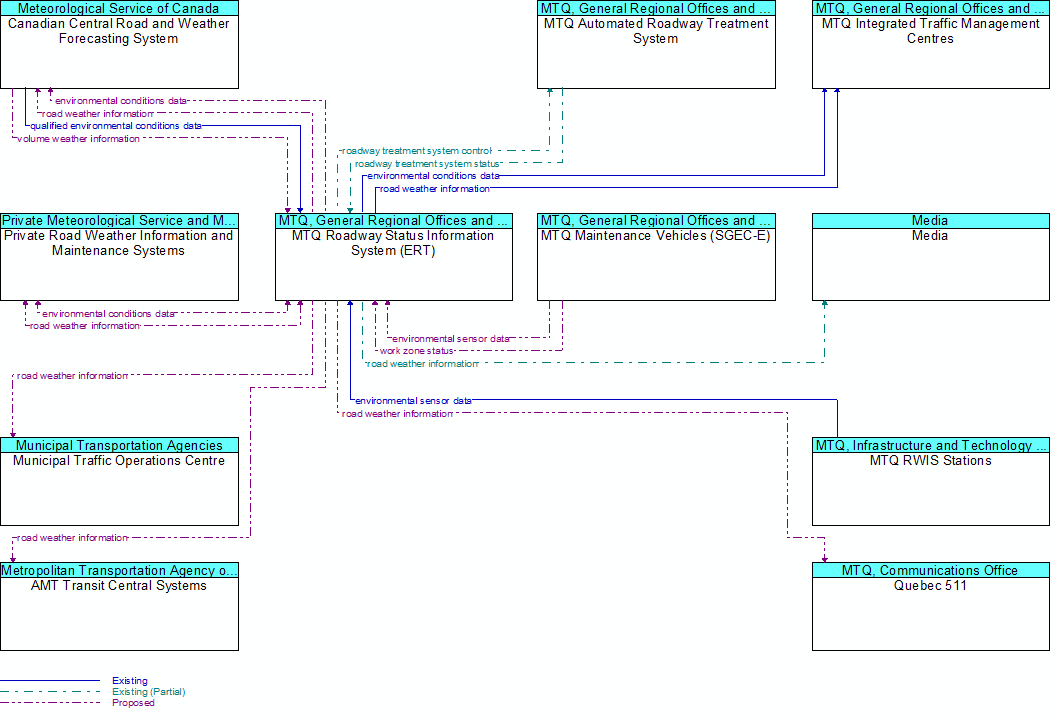Click the 'MTQ, Infrastructure and Technology ...' header
Image resolution: width=1059 pixels, height=720 pixels.
[x=931, y=446]
